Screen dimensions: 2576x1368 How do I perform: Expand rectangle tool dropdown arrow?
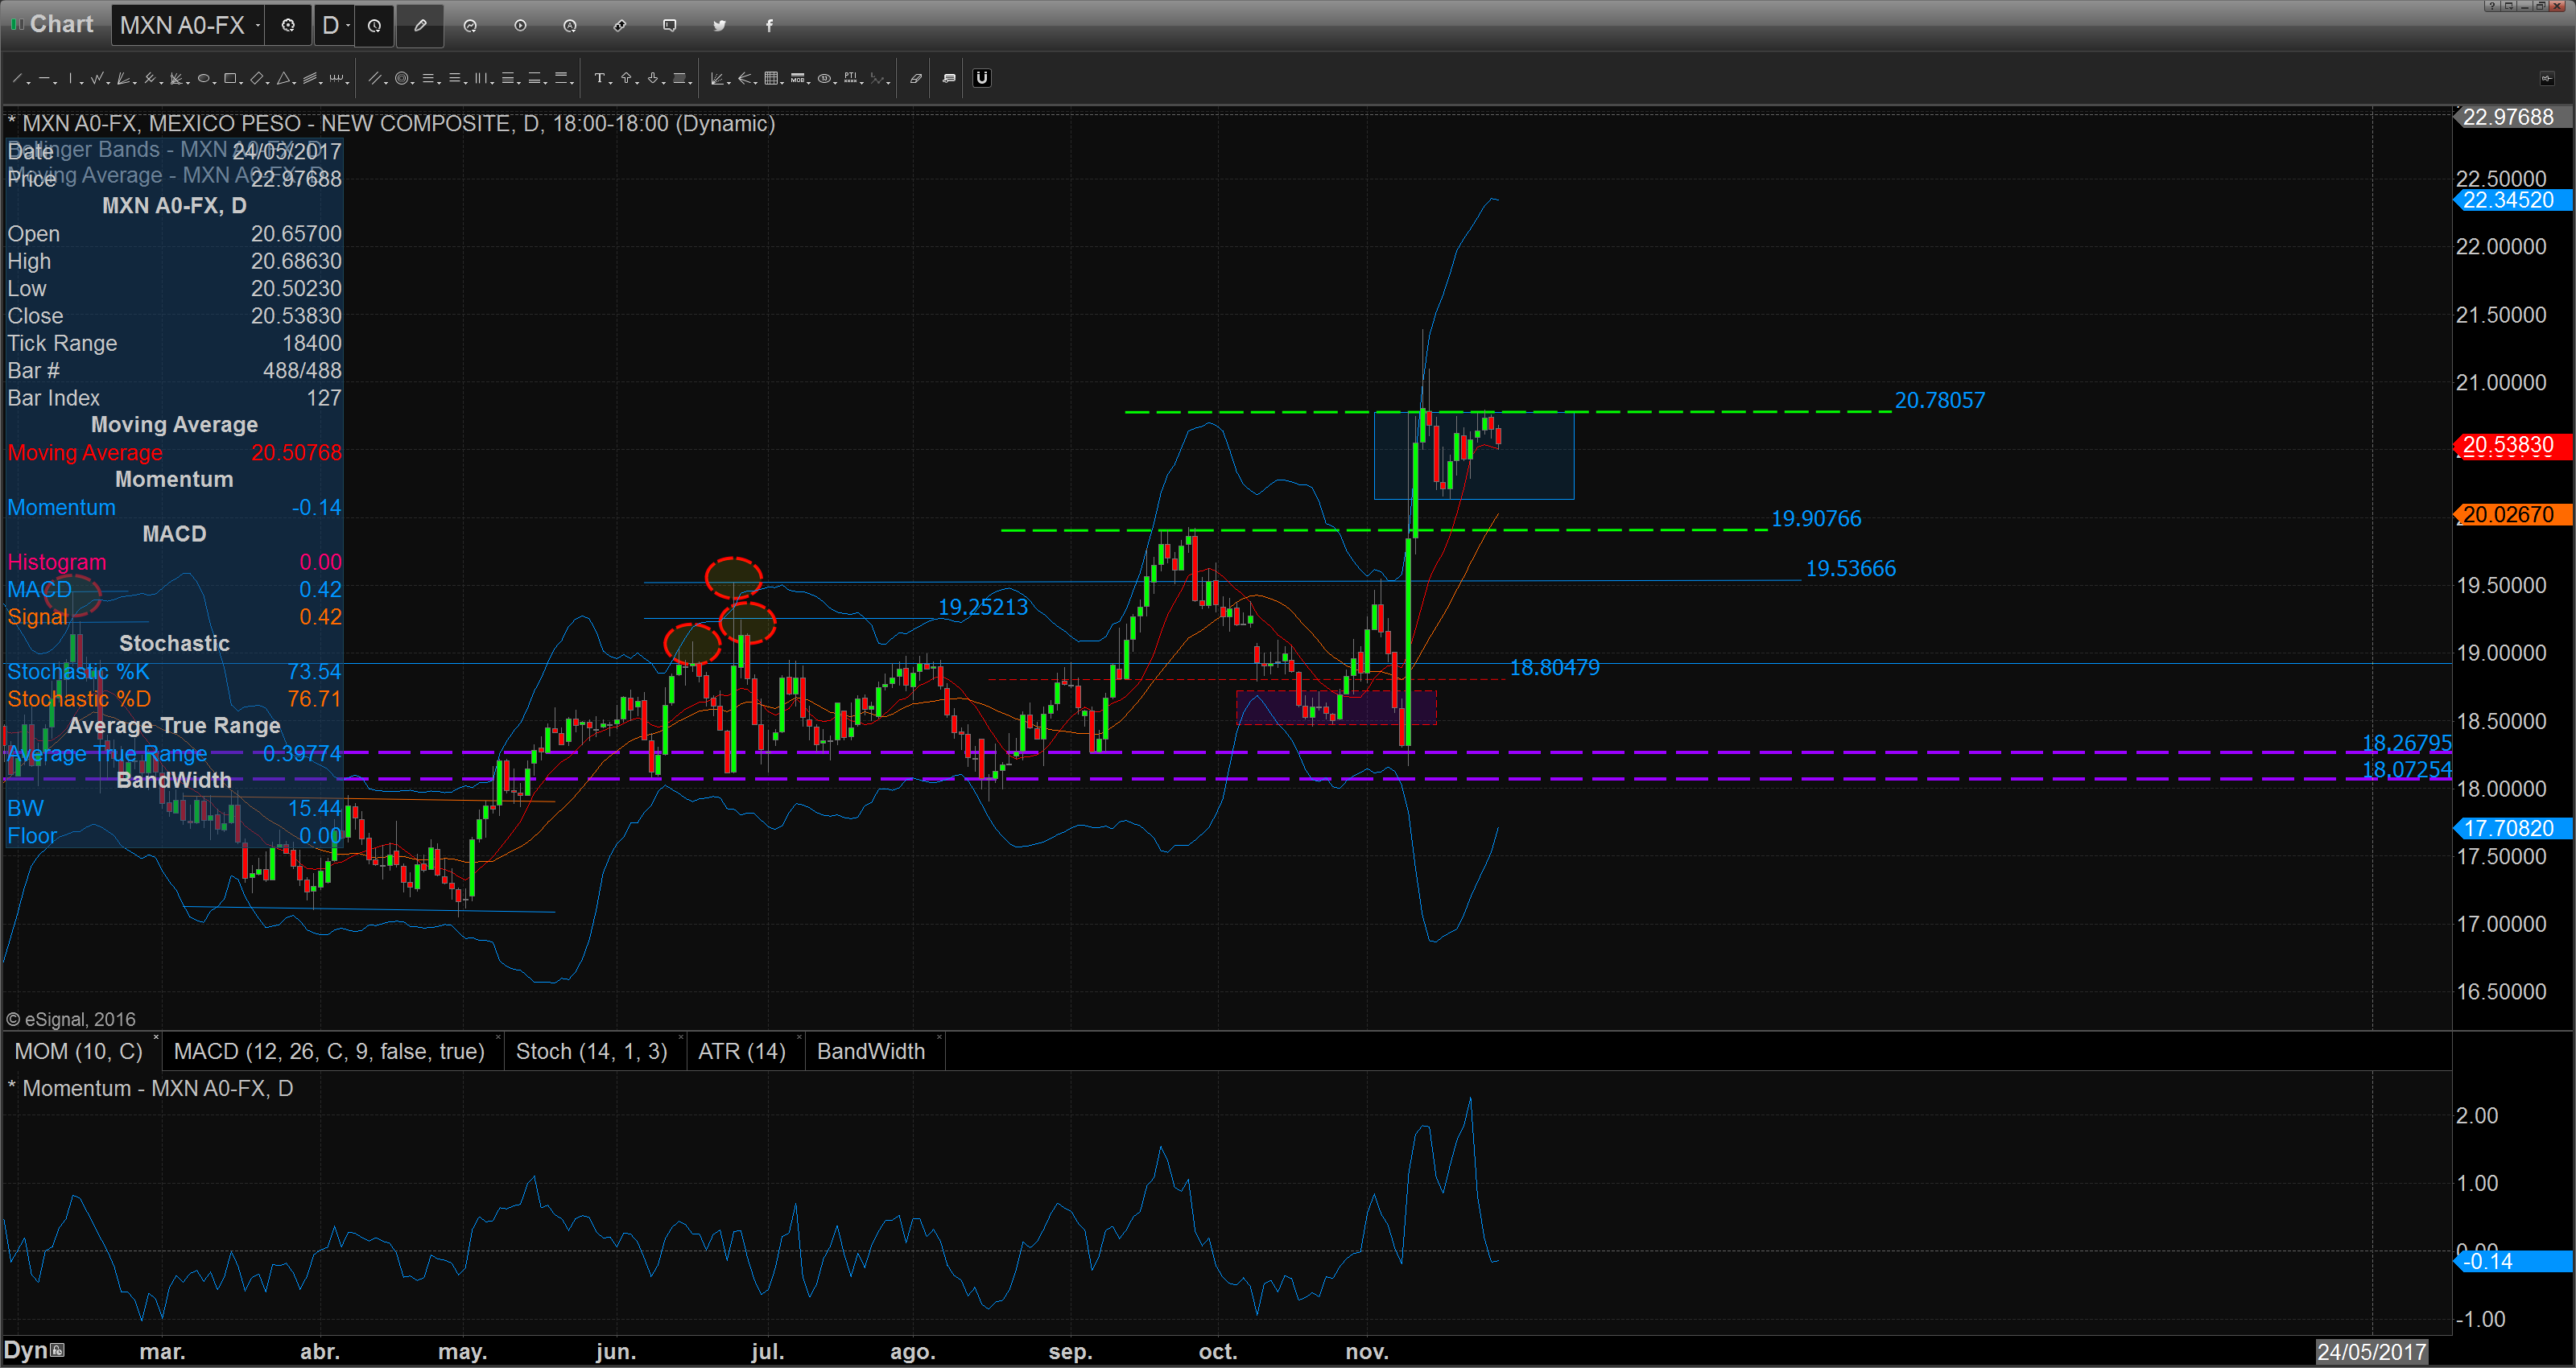[241, 83]
